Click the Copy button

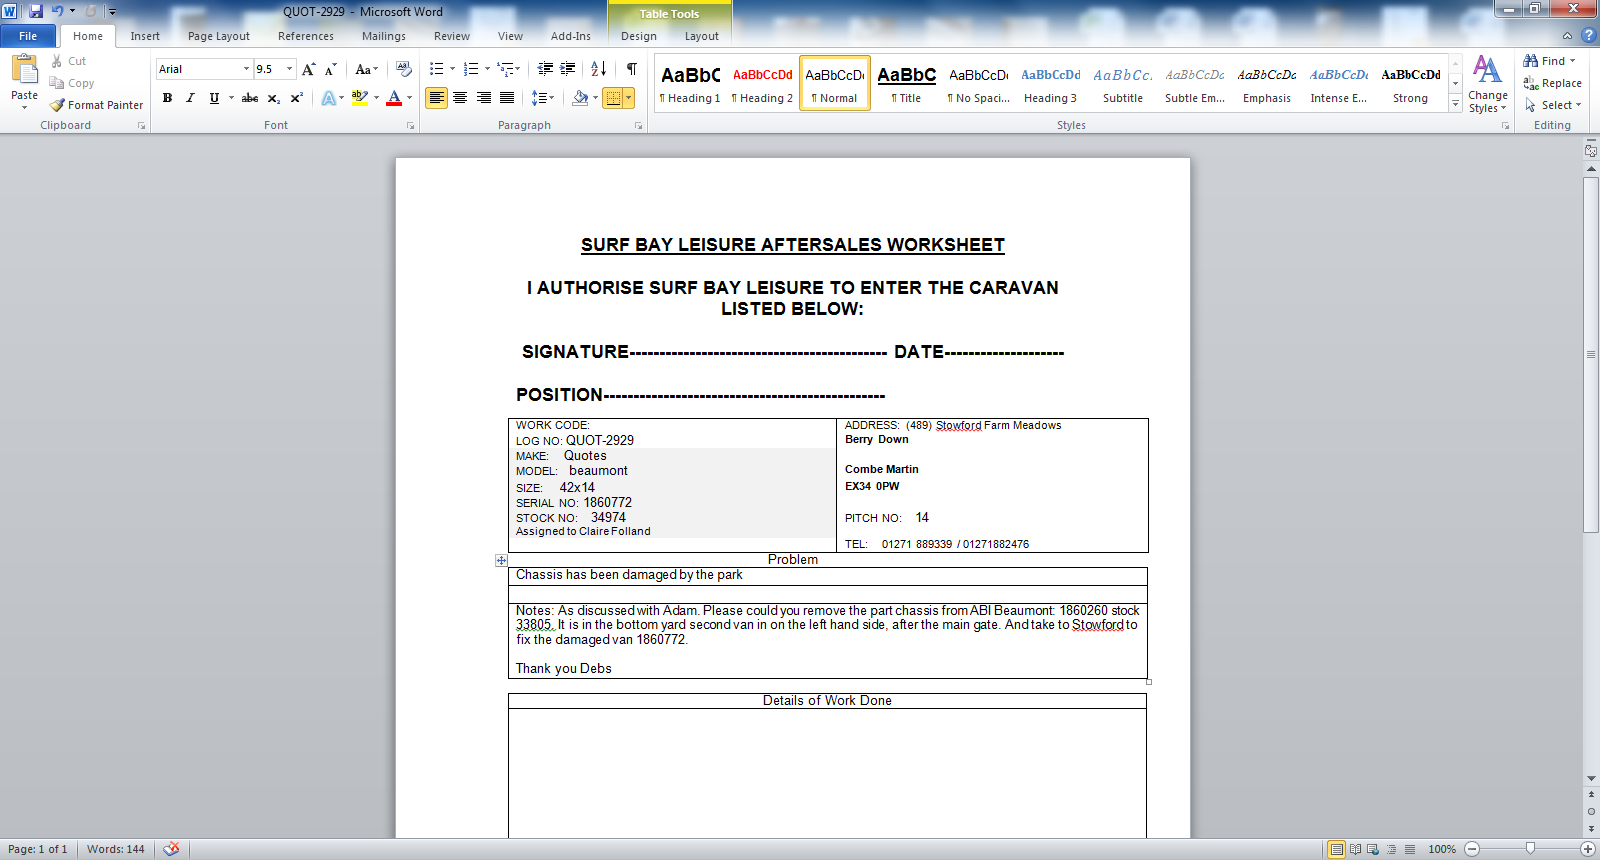[x=72, y=83]
